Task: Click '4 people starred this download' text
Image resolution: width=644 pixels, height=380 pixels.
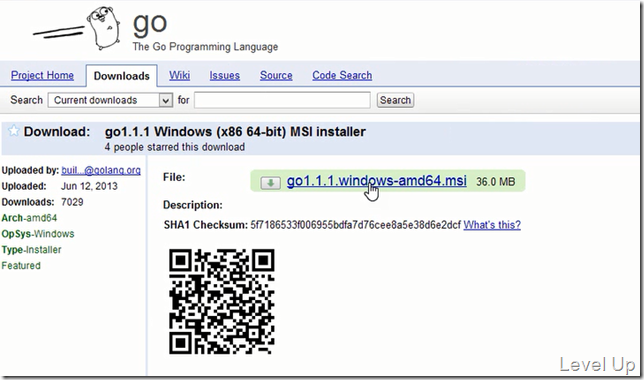Action: (175, 147)
